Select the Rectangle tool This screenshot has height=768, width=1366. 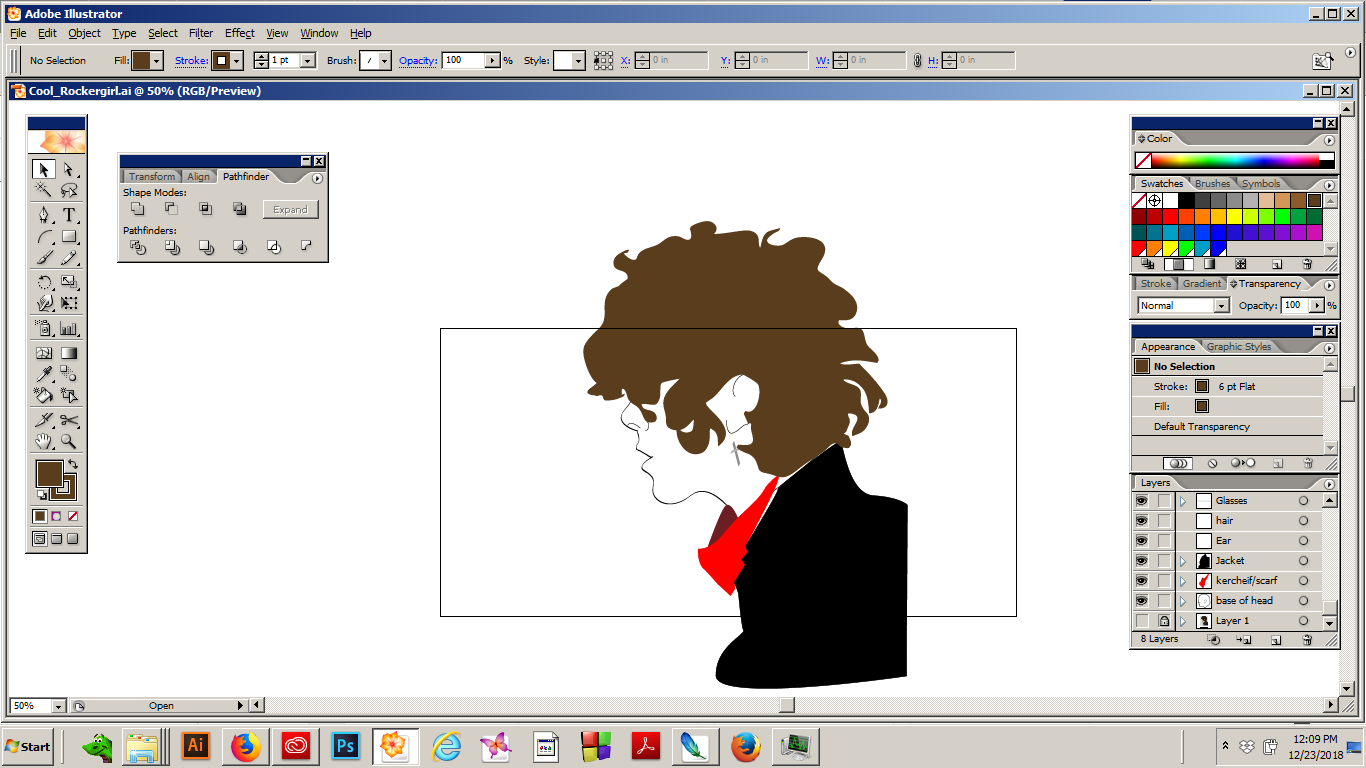tap(69, 237)
